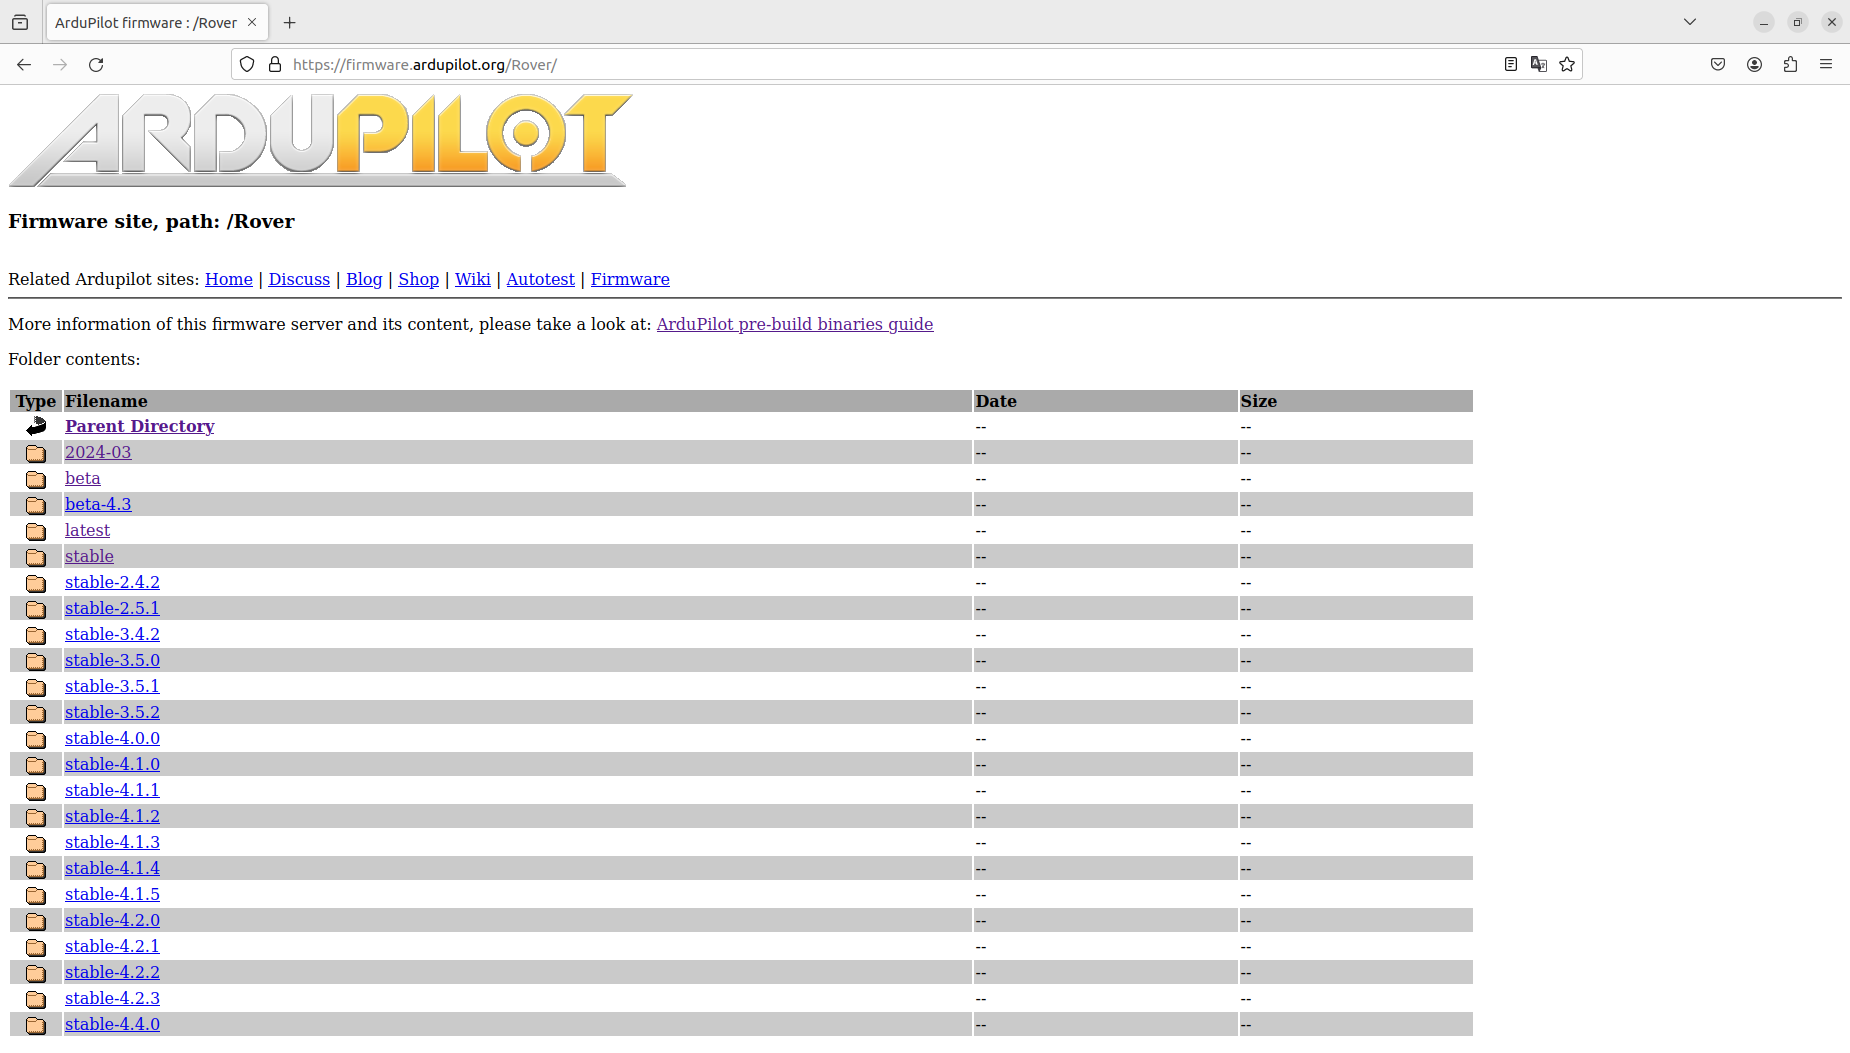Click the folder icon beside stable-3.4.2

coord(36,635)
